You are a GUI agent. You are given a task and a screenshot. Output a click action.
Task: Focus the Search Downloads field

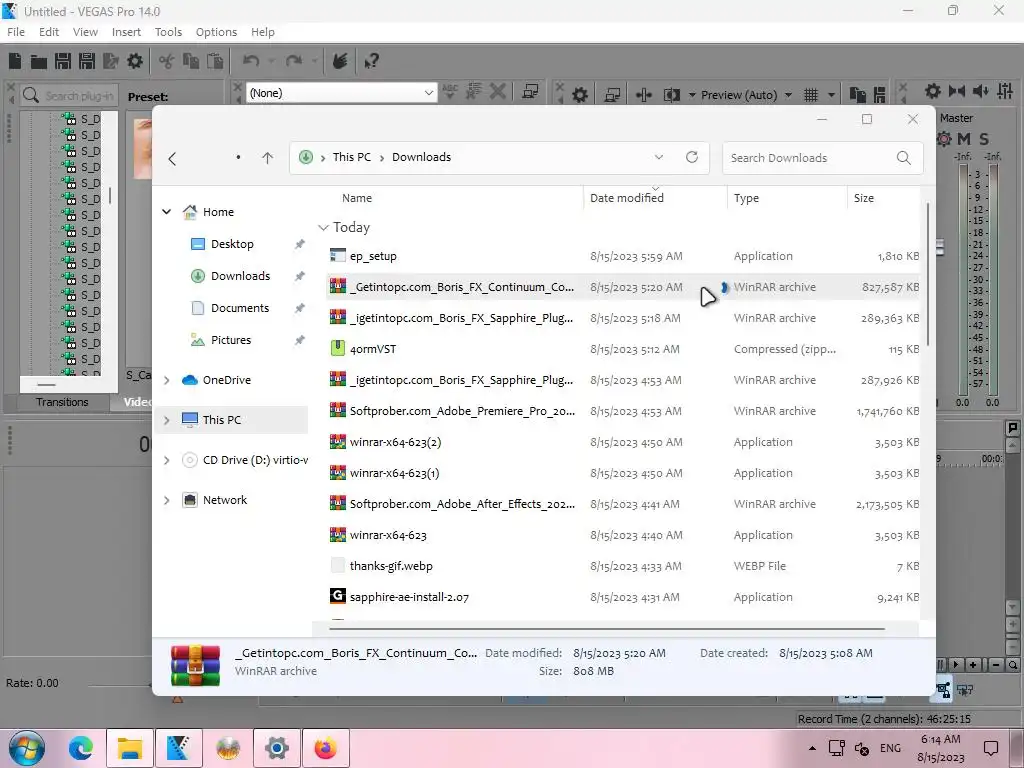click(x=822, y=158)
